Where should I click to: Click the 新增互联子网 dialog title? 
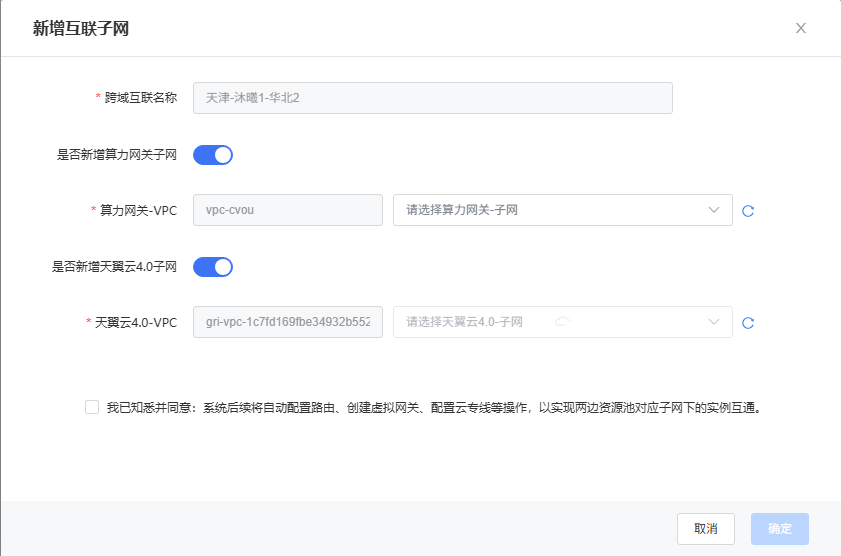click(x=81, y=29)
